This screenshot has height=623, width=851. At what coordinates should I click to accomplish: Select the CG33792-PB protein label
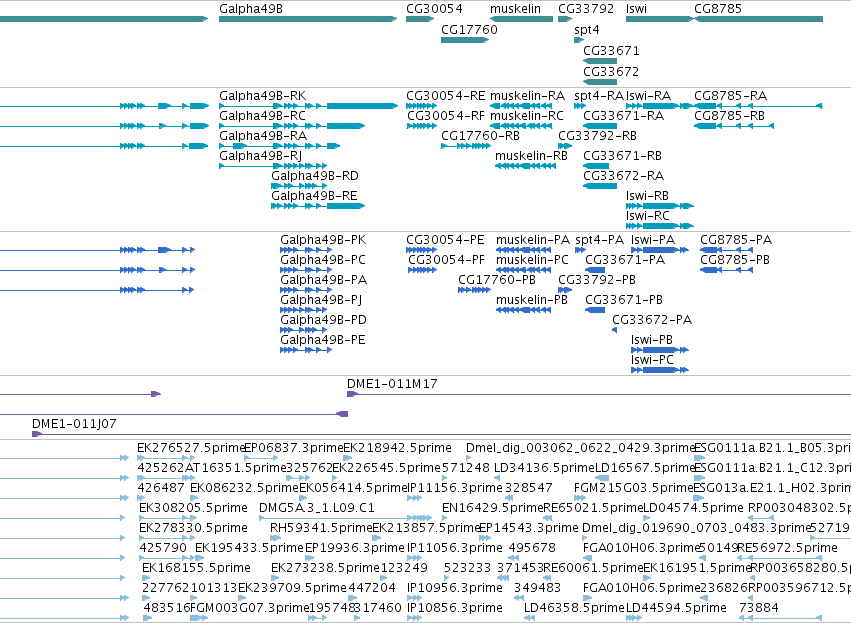(597, 279)
